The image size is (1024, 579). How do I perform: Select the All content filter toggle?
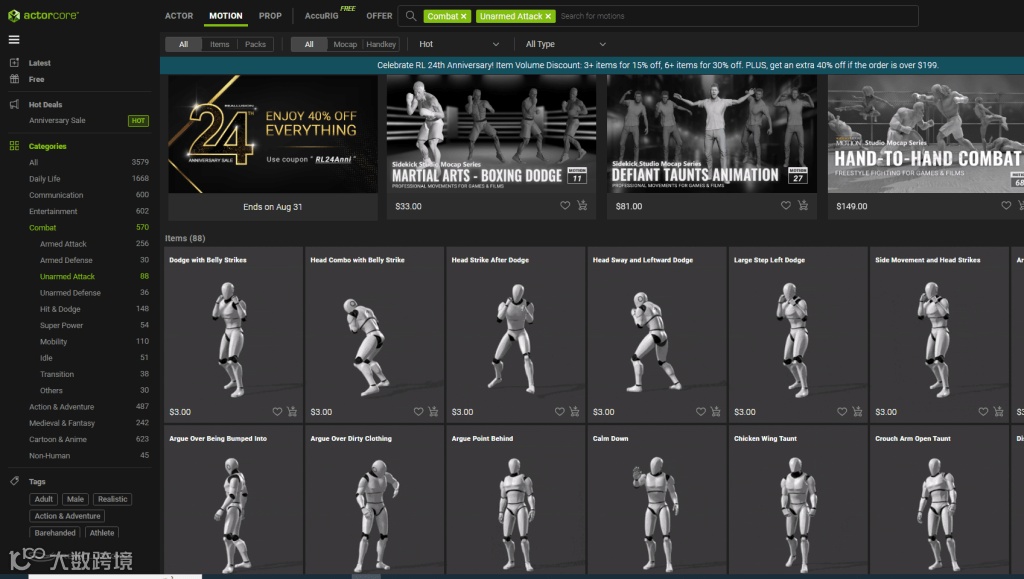184,44
